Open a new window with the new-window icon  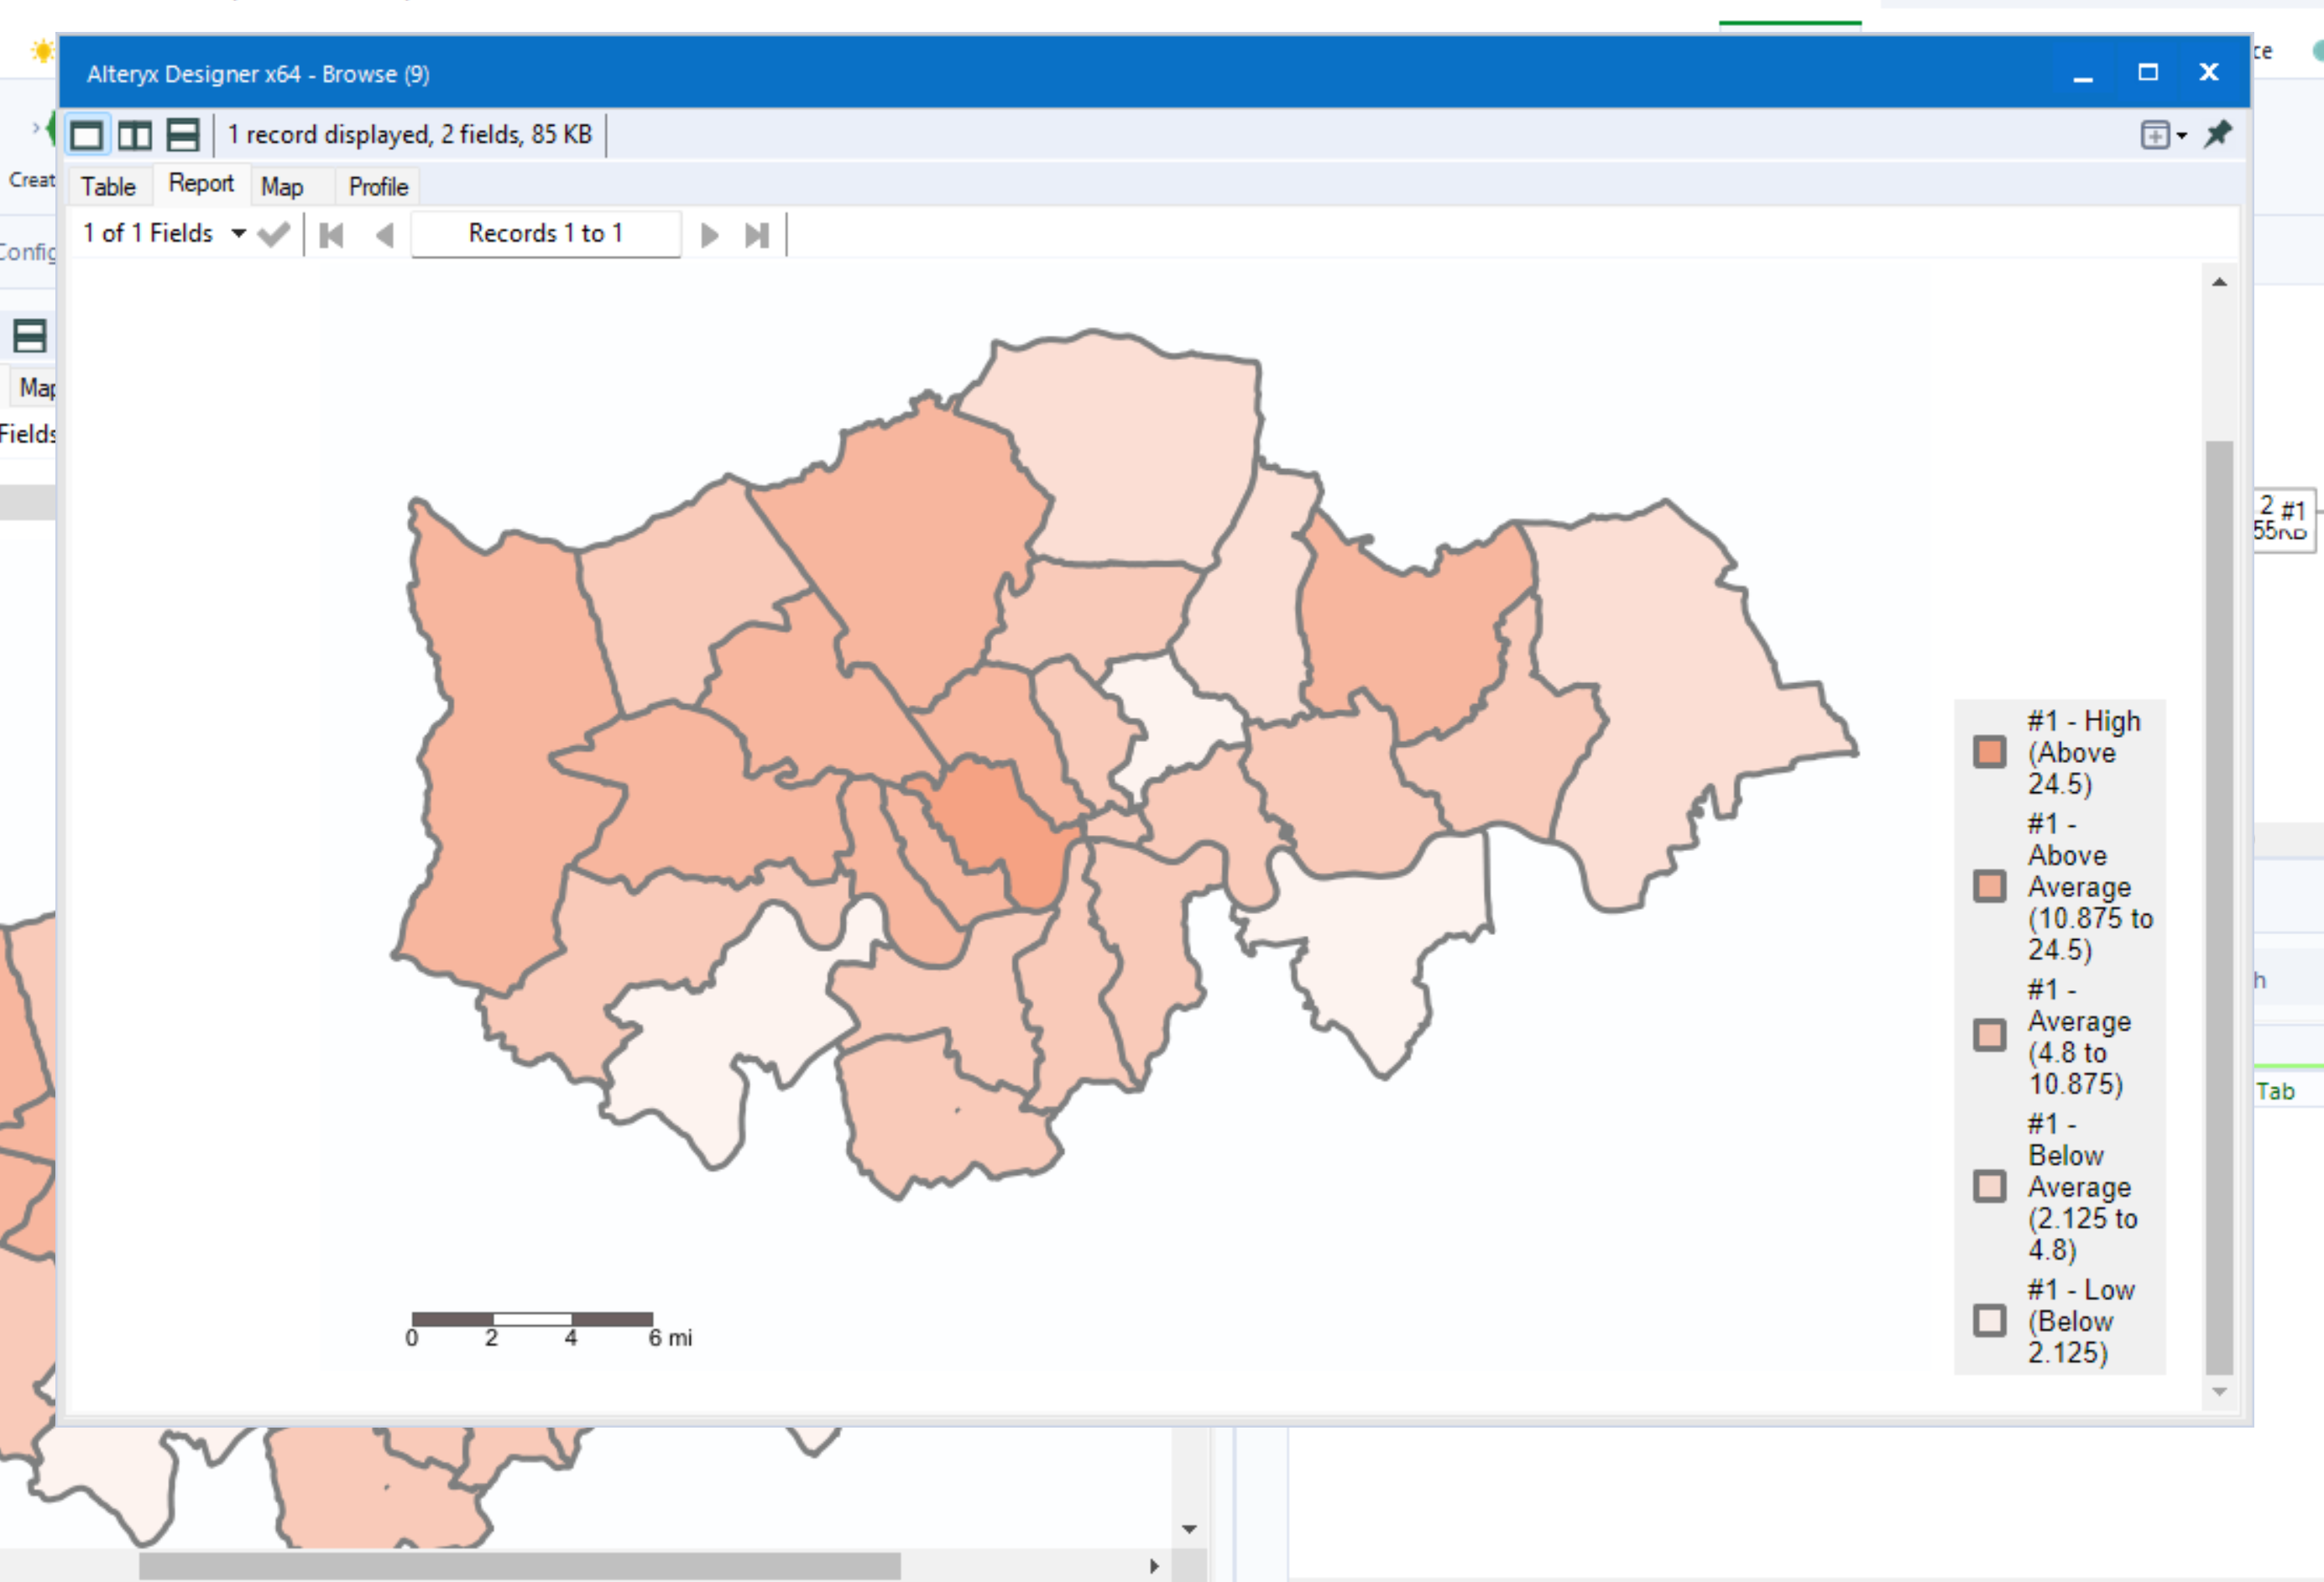click(2155, 134)
